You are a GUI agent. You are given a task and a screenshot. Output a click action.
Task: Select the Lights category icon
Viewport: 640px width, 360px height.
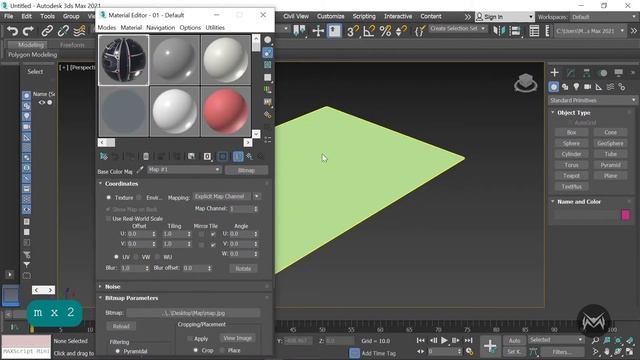point(576,87)
